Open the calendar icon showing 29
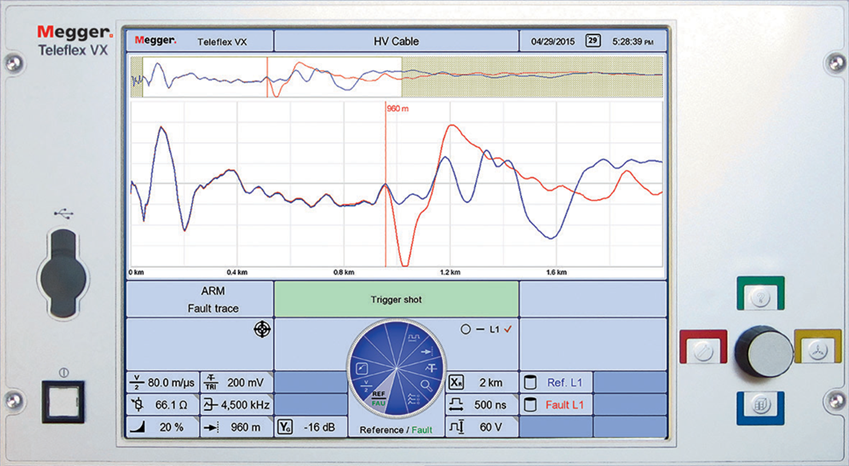Screen dimensions: 849x466 [x=593, y=41]
